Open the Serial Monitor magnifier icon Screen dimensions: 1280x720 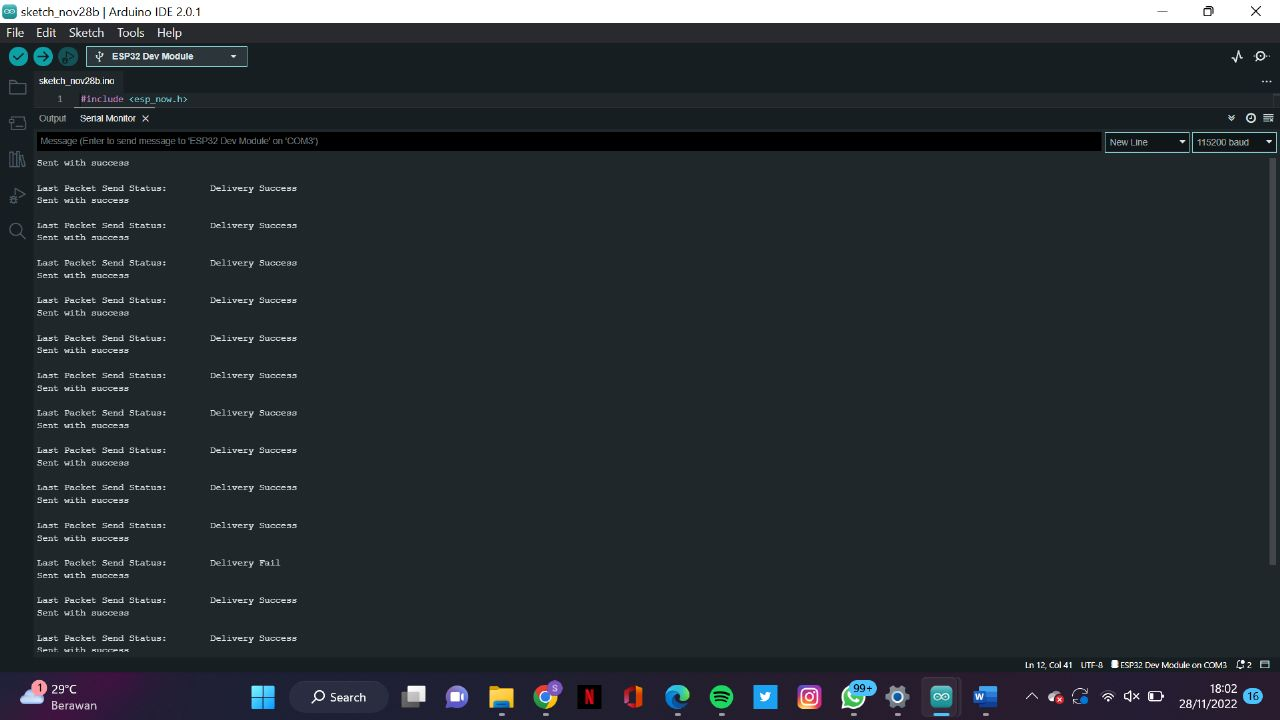(x=1261, y=56)
